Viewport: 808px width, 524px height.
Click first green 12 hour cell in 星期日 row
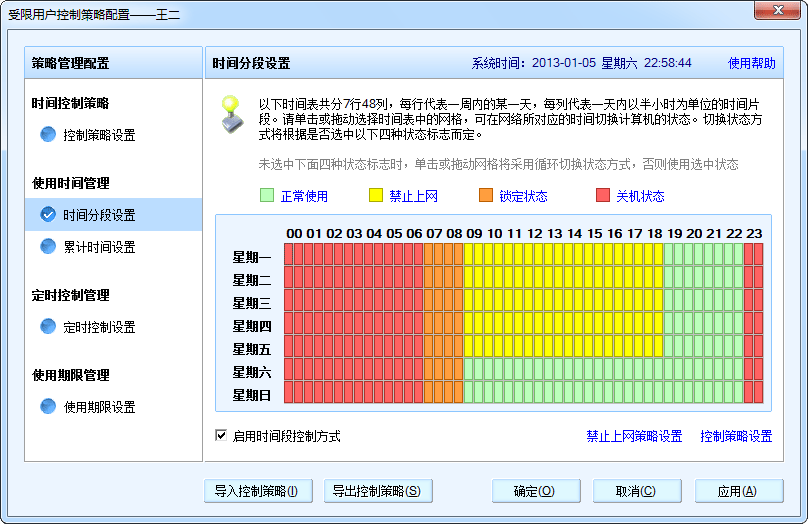[529, 392]
